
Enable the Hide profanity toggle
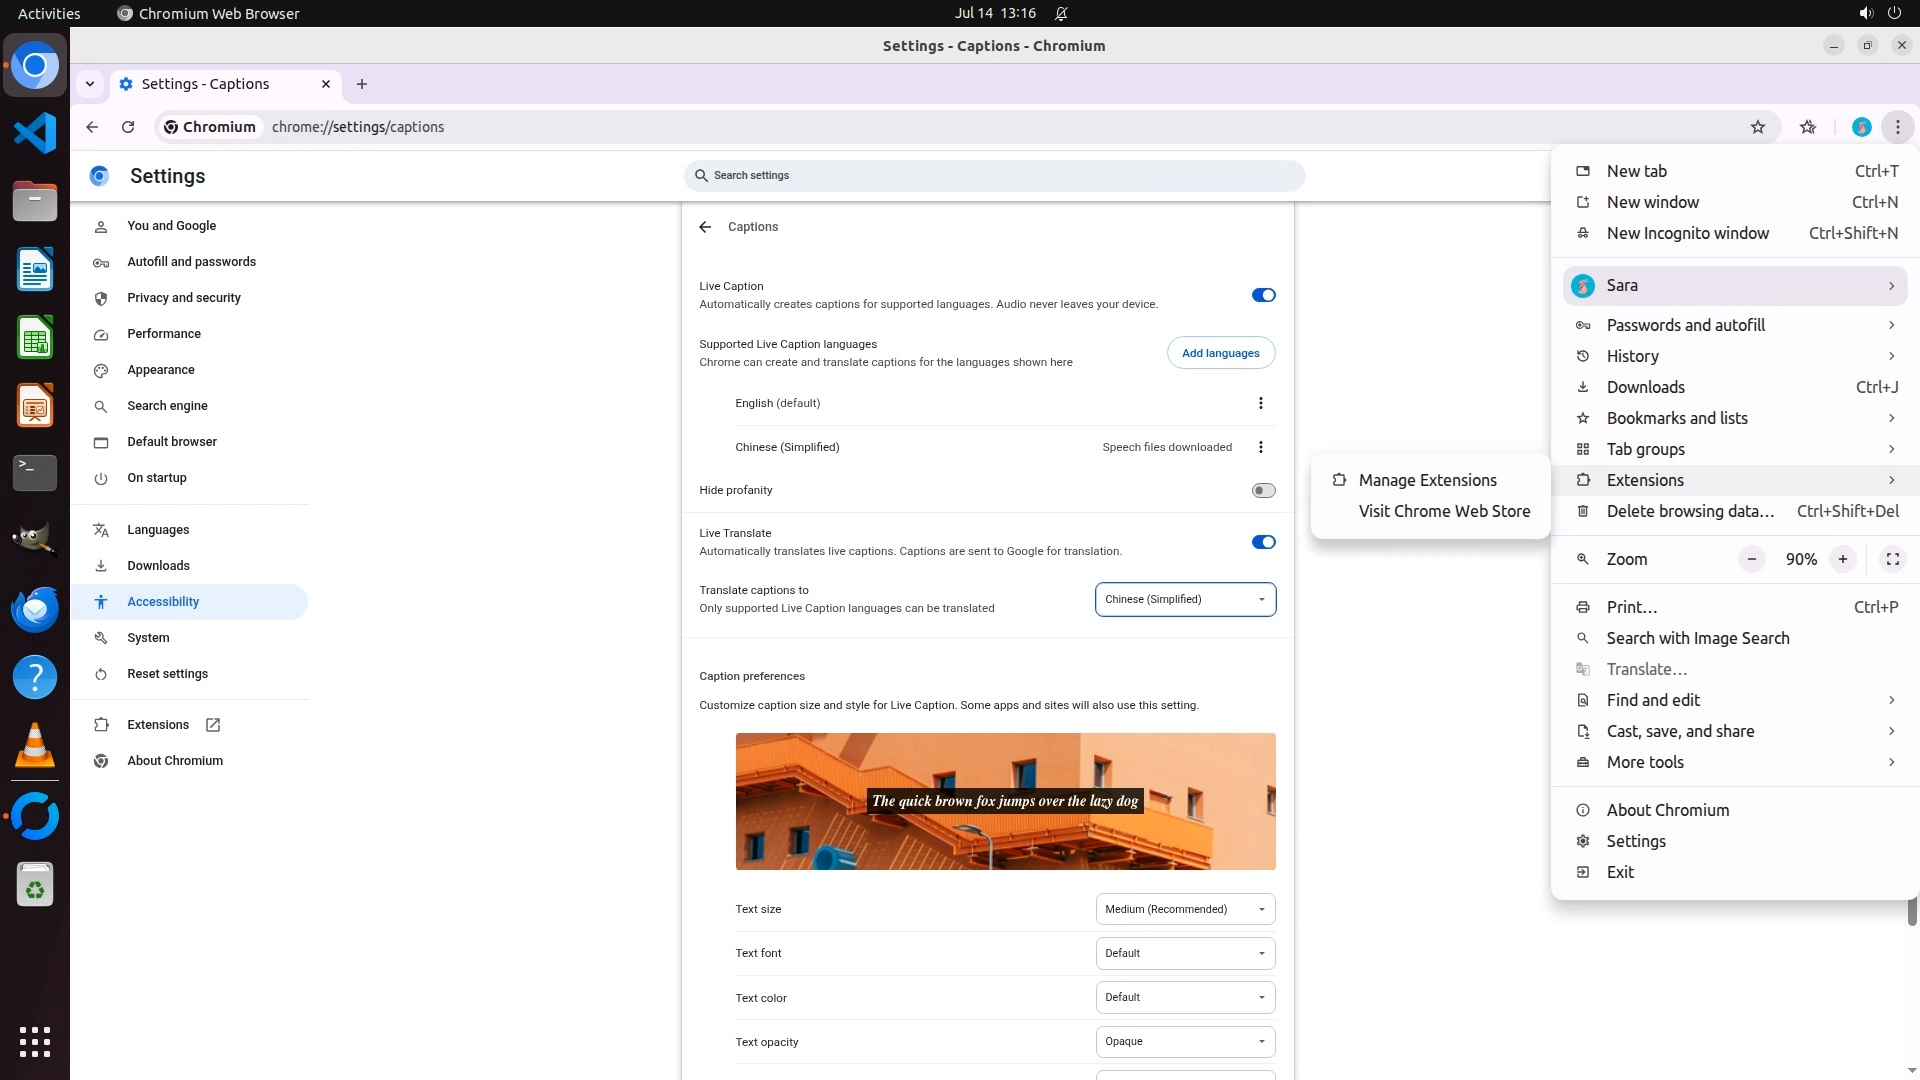click(x=1263, y=490)
